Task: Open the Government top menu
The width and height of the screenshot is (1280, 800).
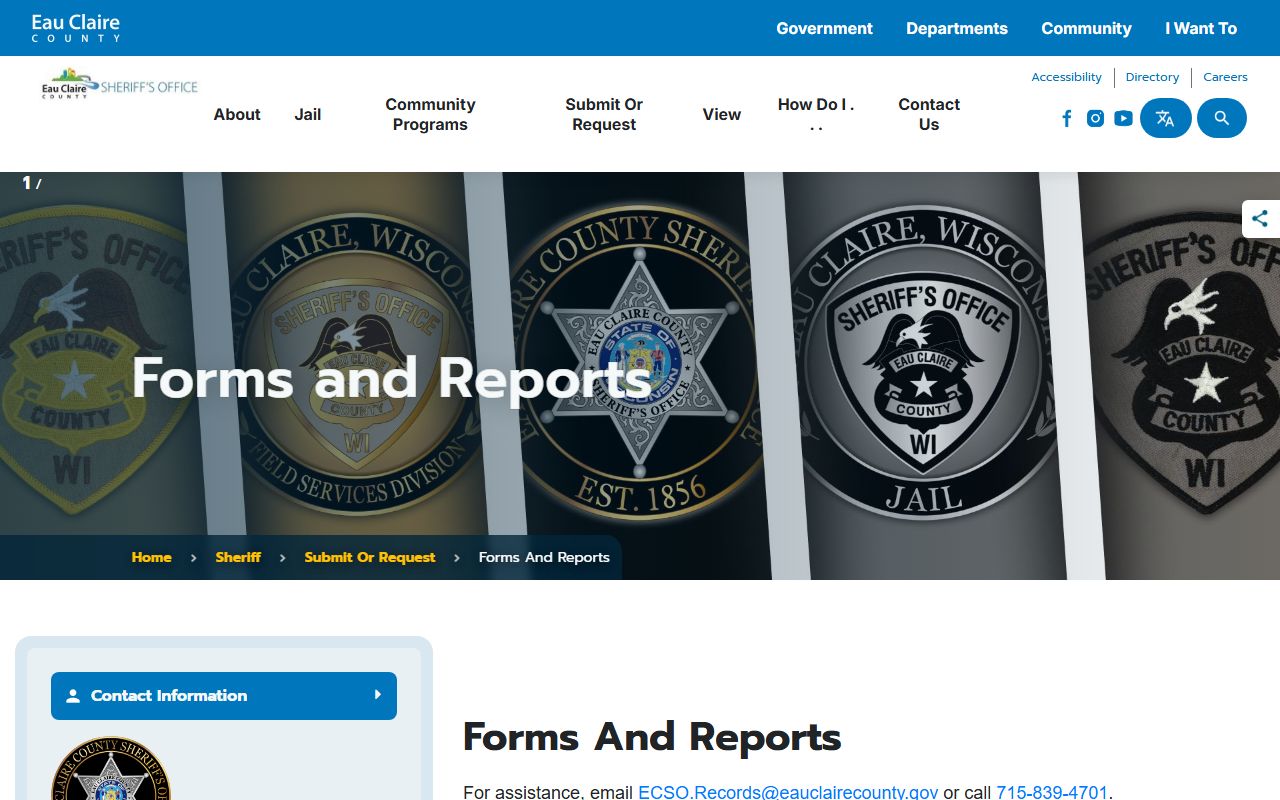Action: pos(825,28)
